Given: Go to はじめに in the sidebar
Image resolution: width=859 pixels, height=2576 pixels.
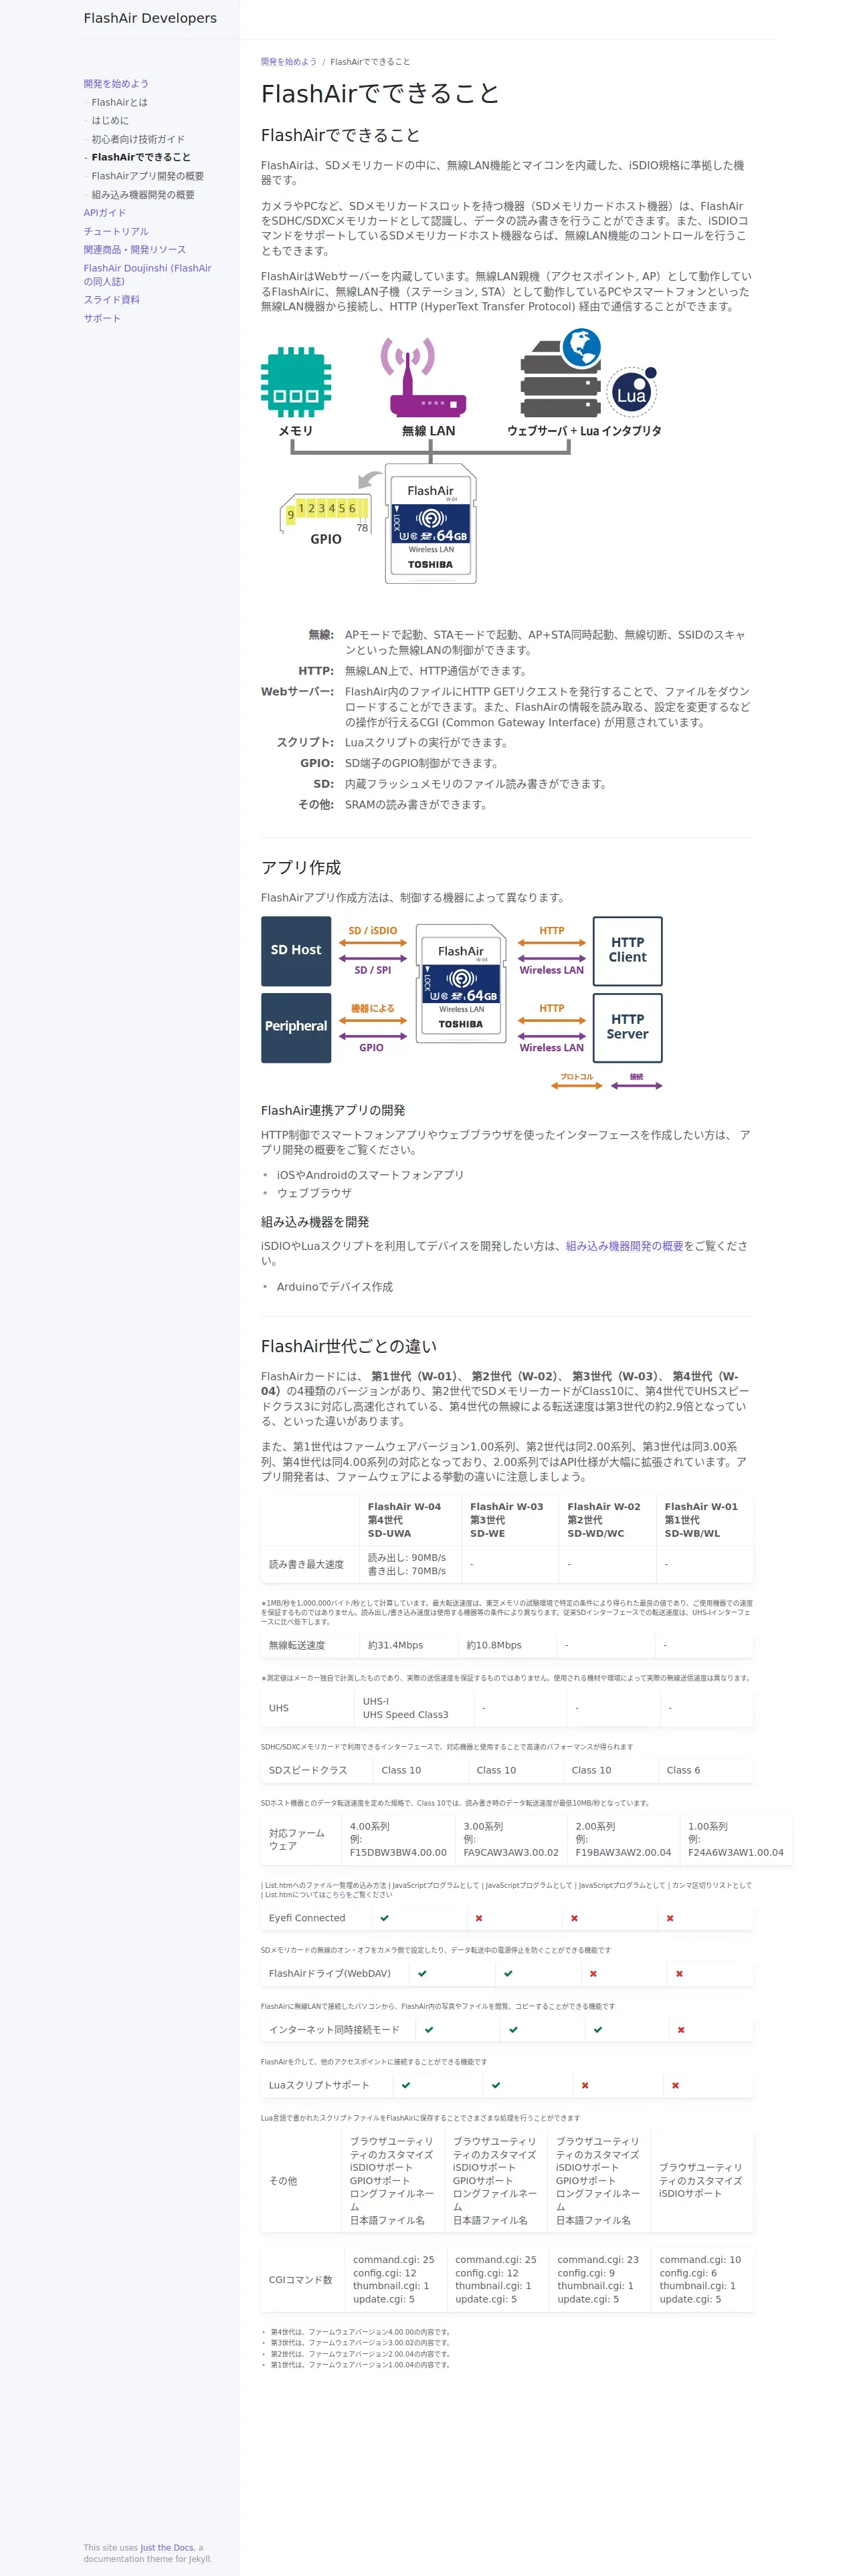Looking at the screenshot, I should pyautogui.click(x=110, y=121).
